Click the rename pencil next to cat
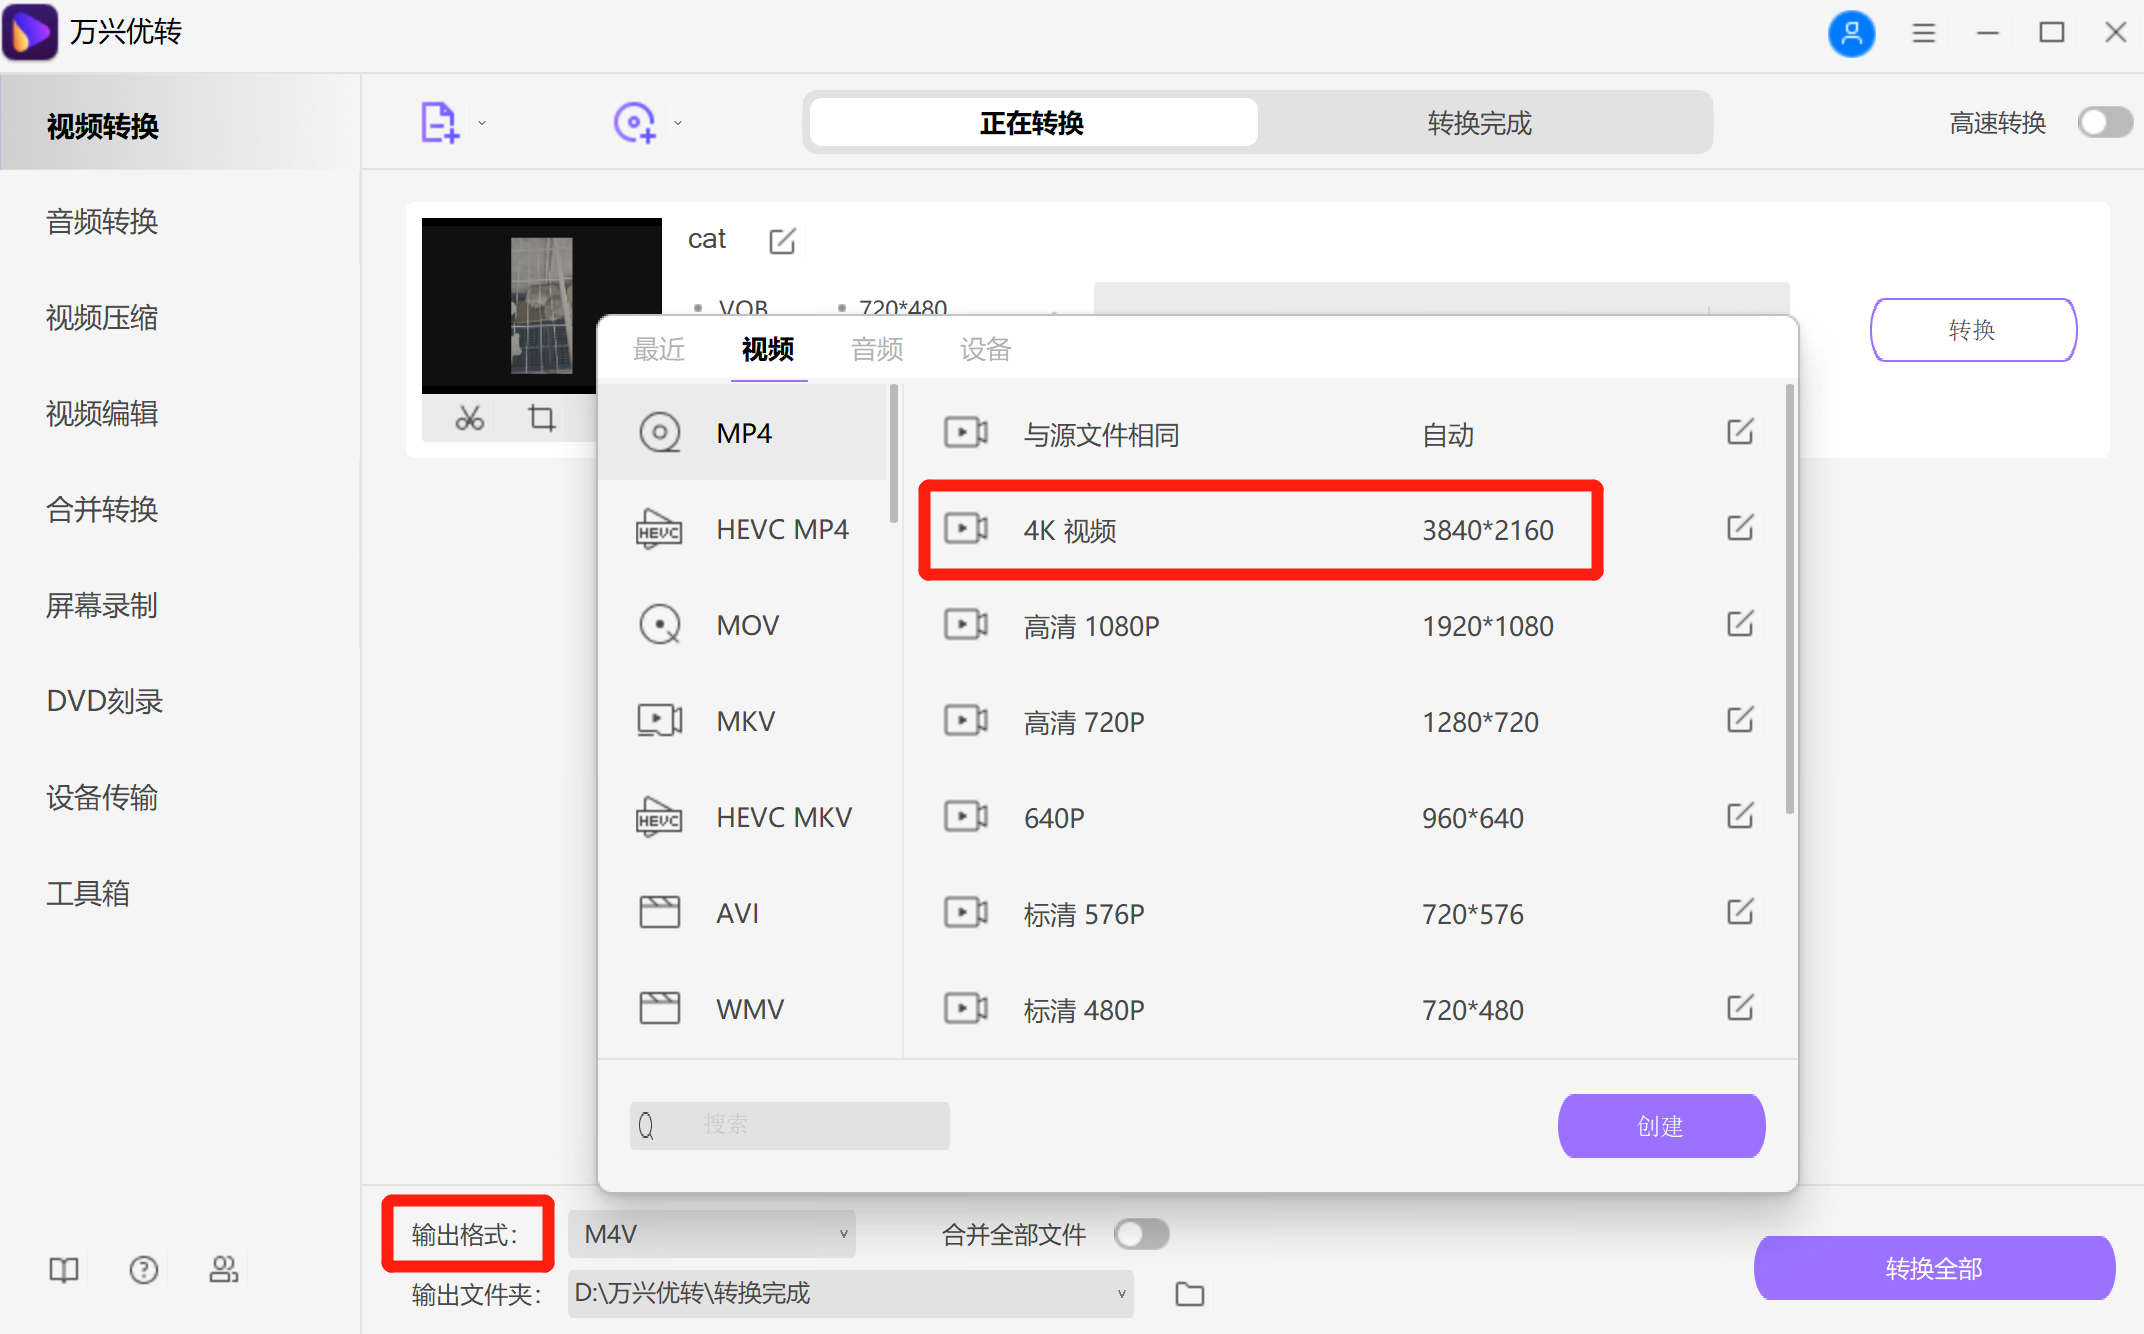Image resolution: width=2144 pixels, height=1334 pixels. (x=782, y=240)
